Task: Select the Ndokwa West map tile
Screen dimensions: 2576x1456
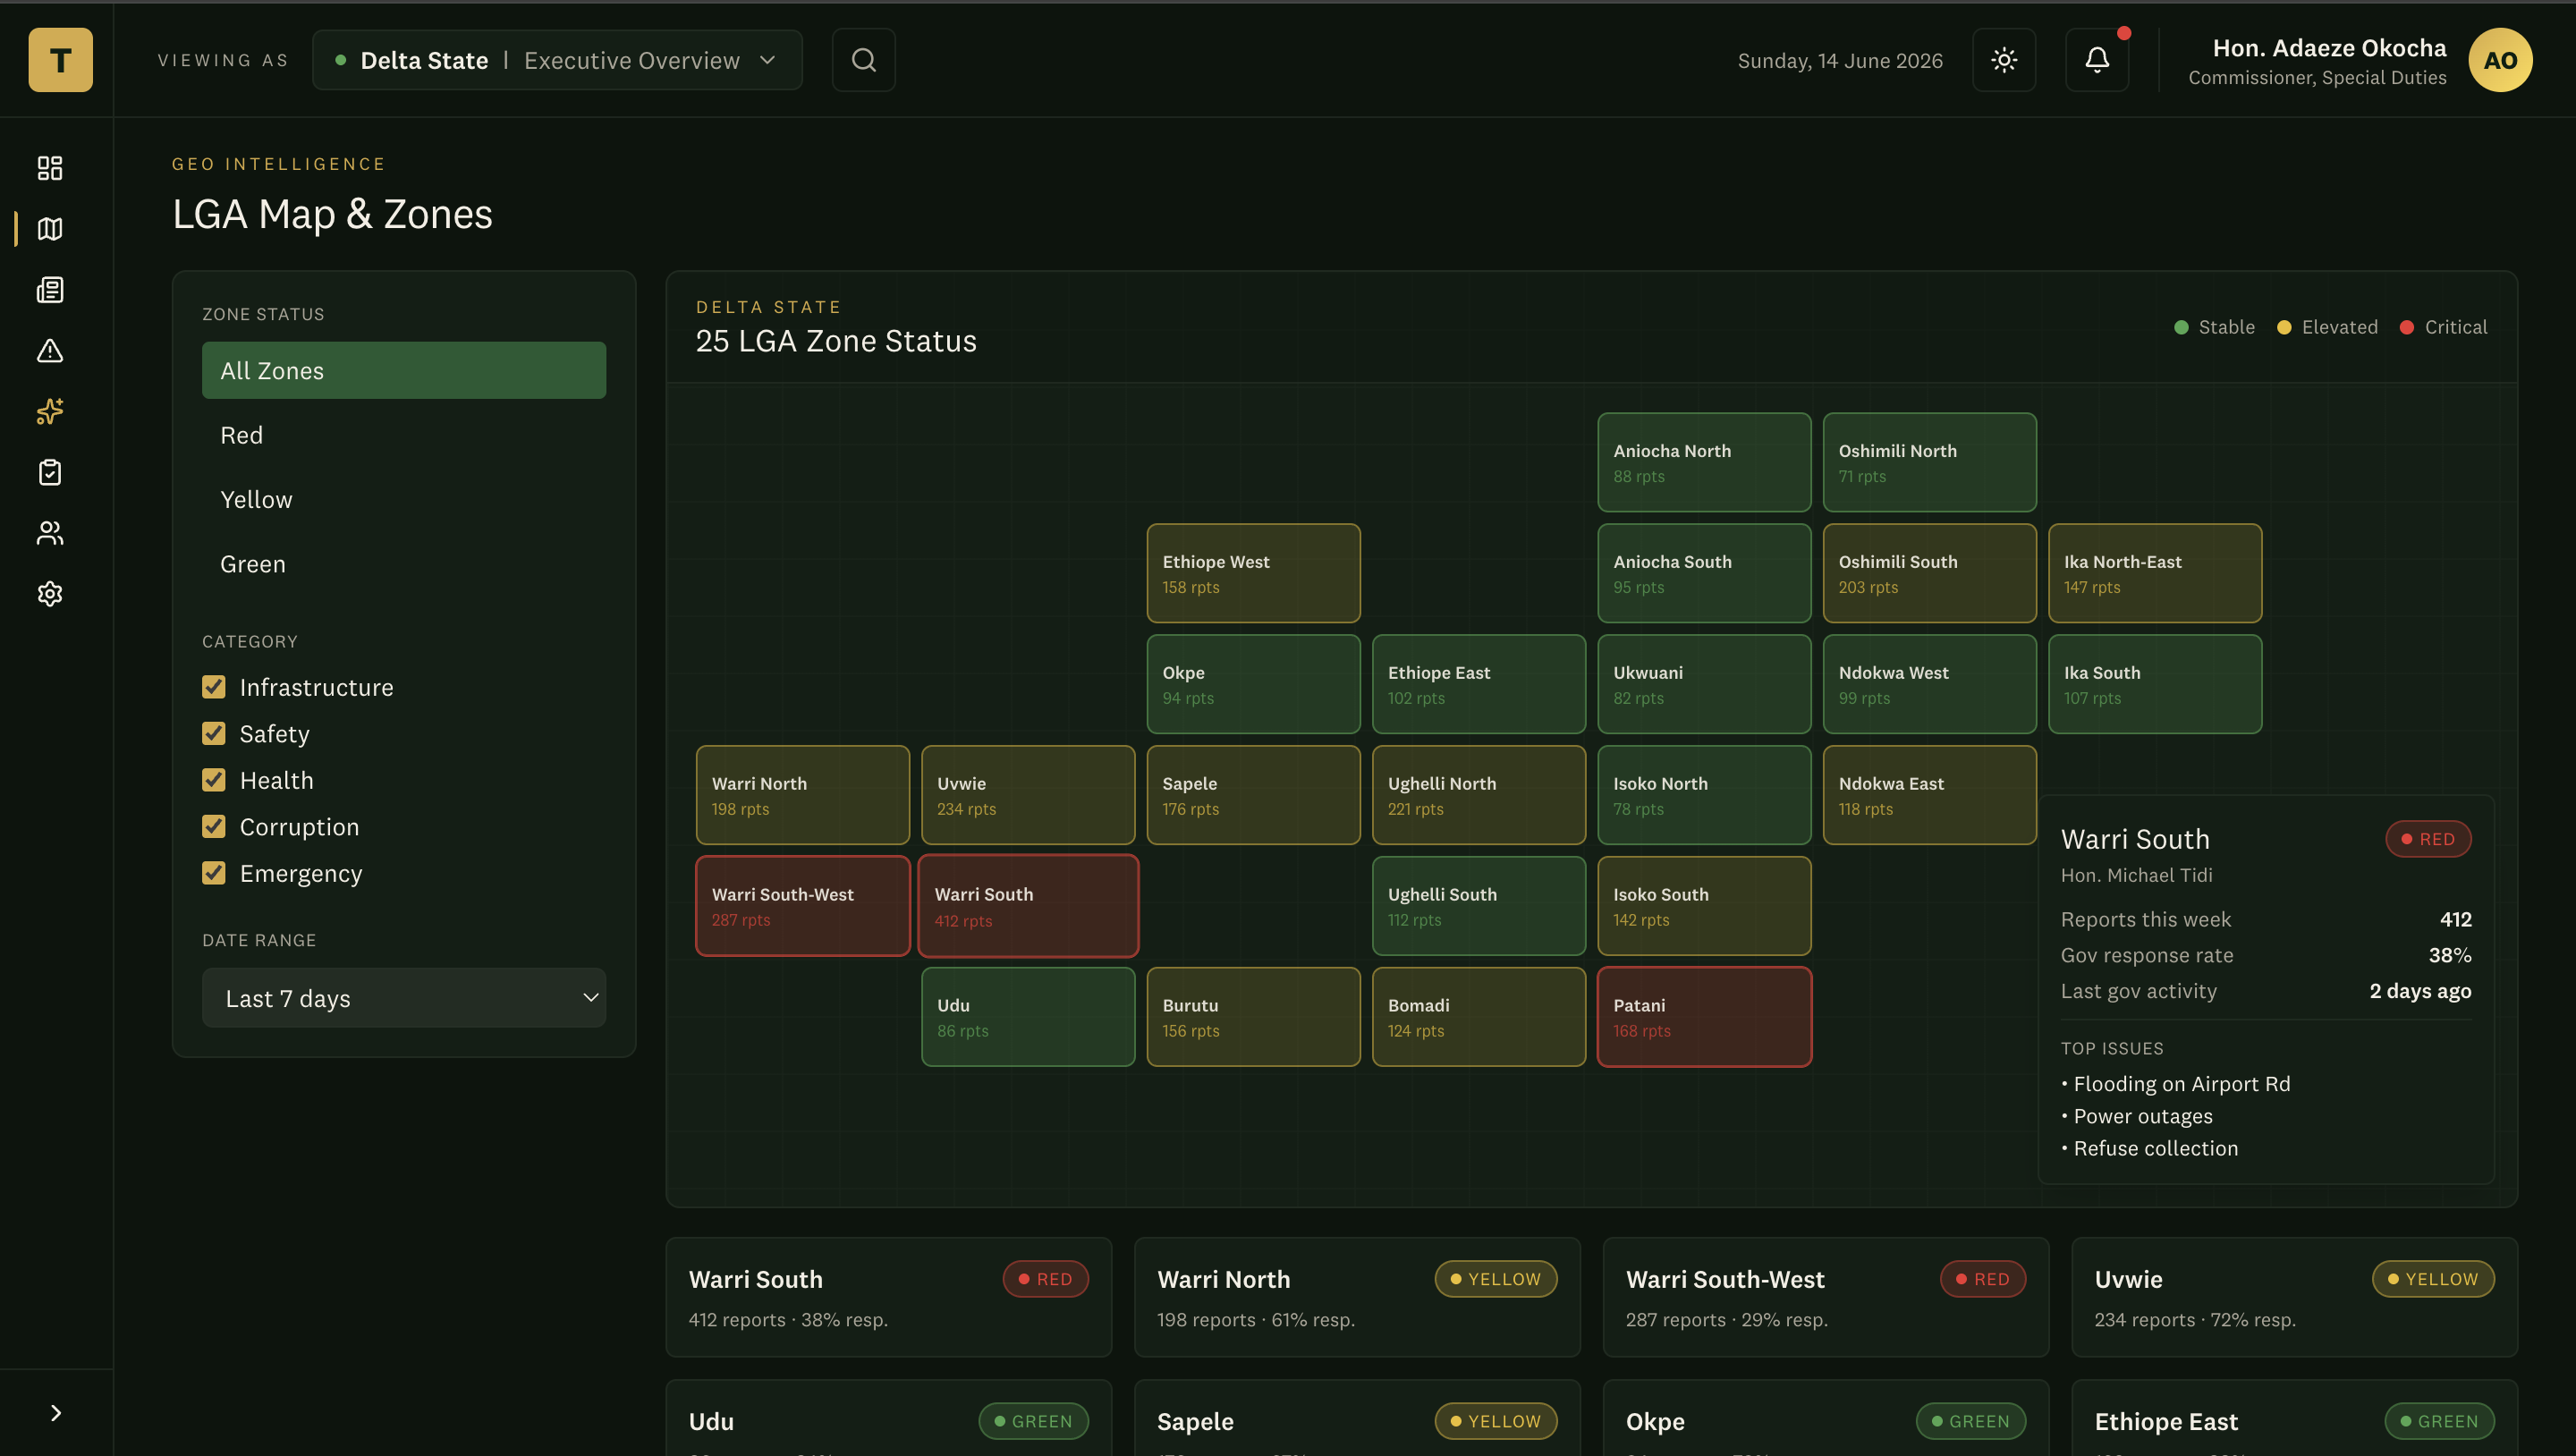Action: pos(1929,684)
